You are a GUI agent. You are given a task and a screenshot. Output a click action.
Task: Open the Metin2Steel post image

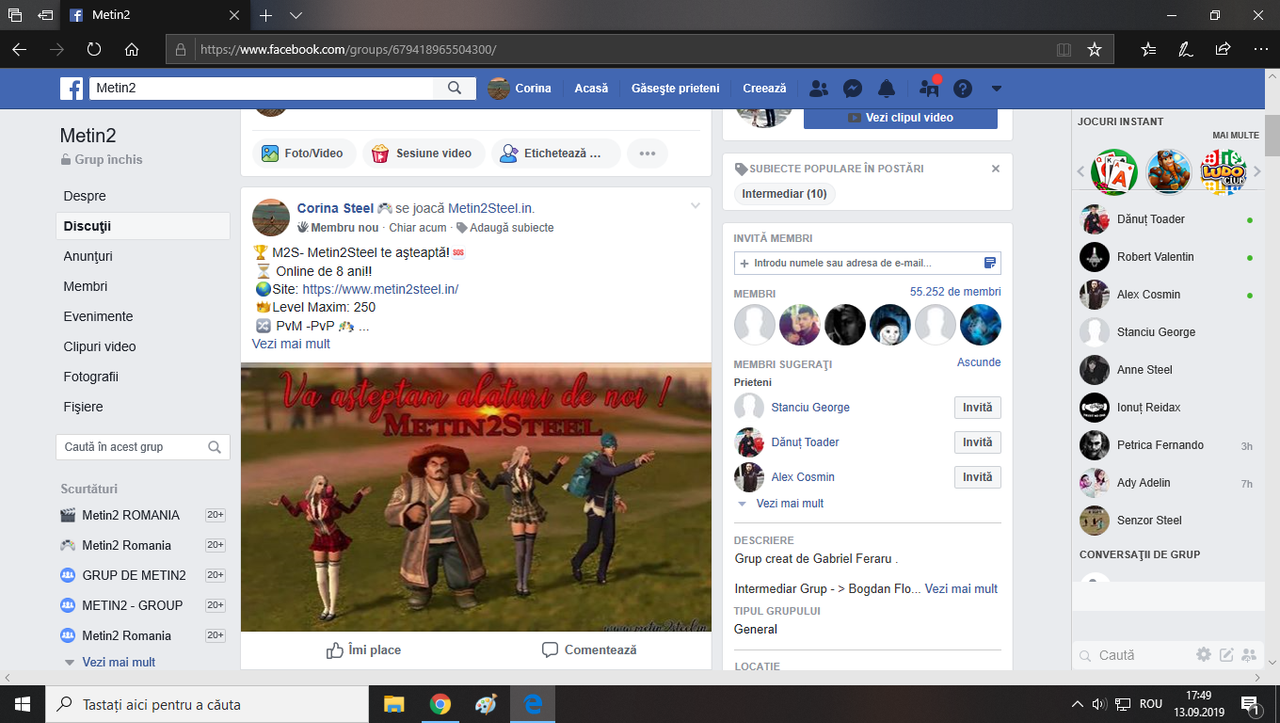[x=476, y=496]
